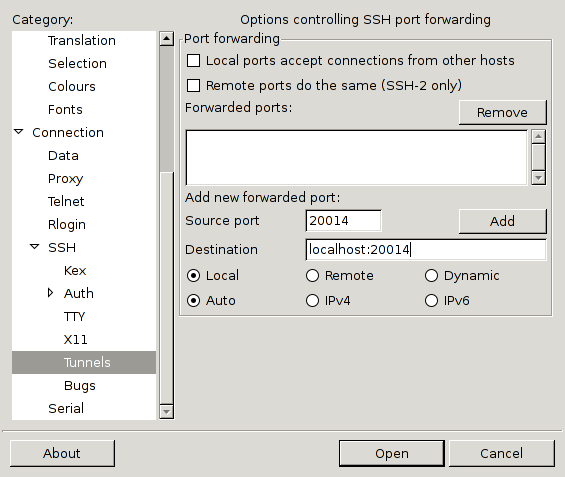
Task: Open the Kex category
Action: coord(75,271)
